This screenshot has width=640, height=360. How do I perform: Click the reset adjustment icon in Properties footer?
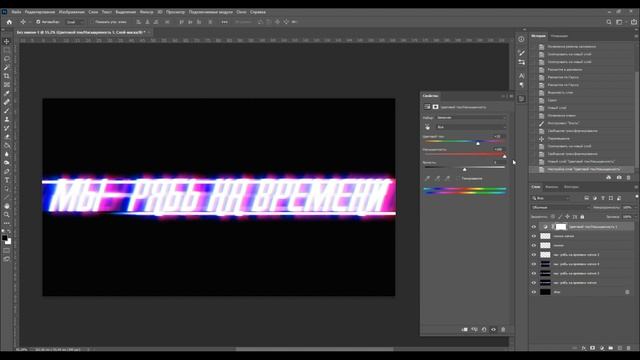(x=484, y=329)
